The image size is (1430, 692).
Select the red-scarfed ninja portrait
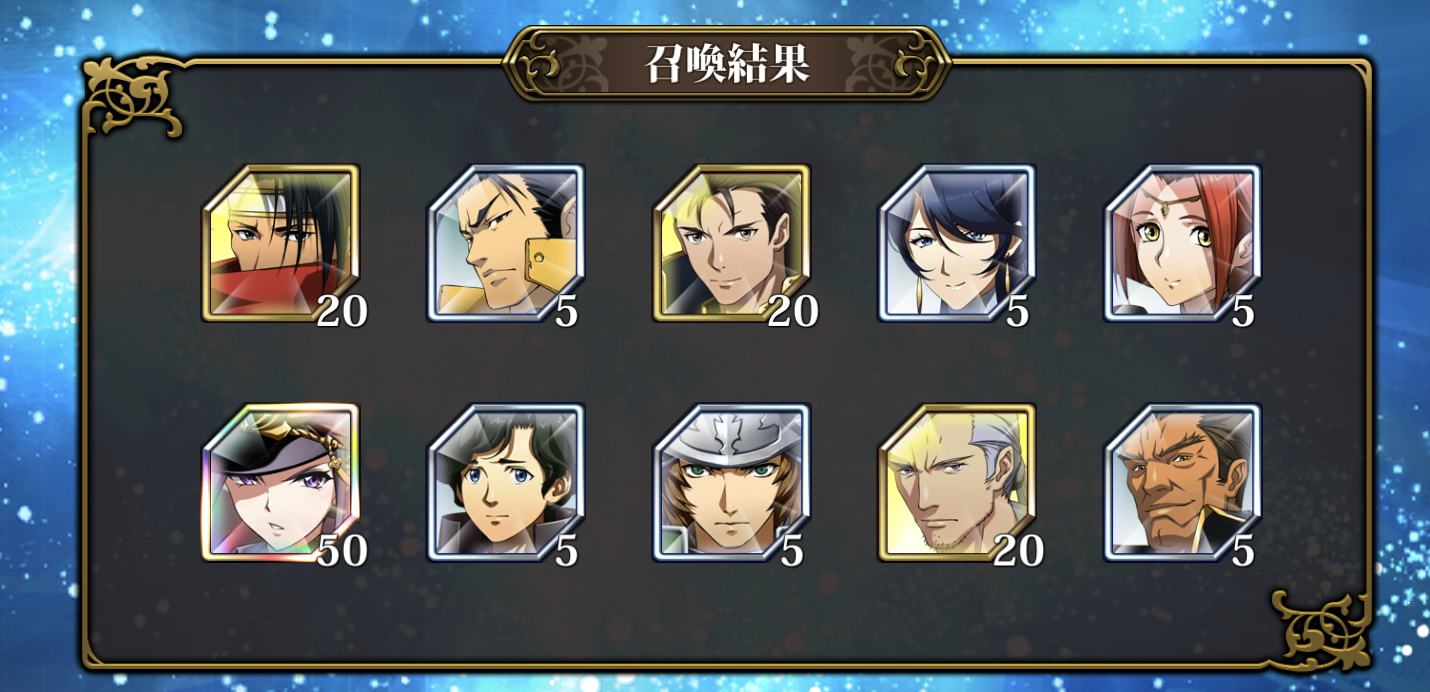click(x=280, y=243)
